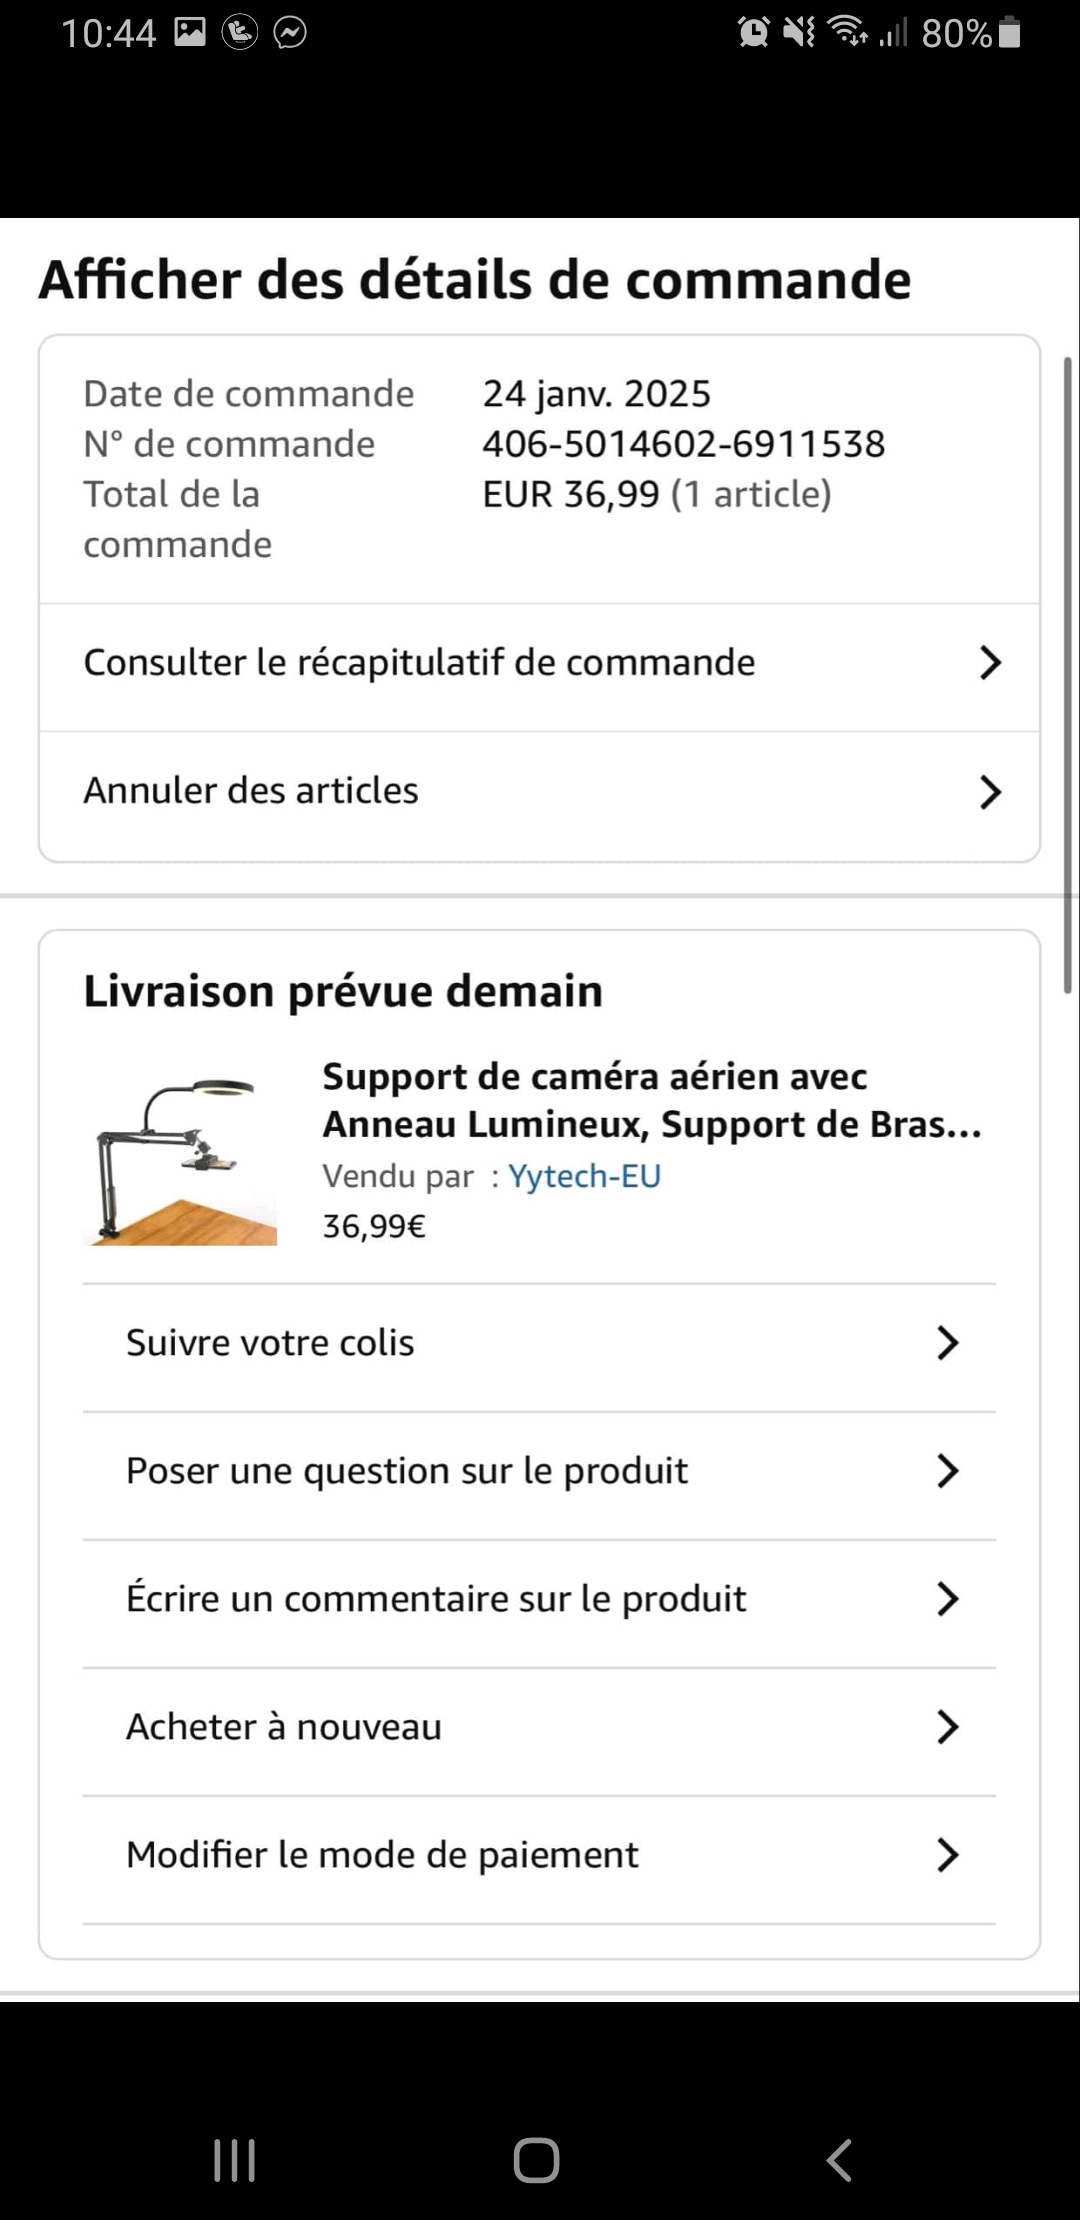This screenshot has height=2220, width=1080.
Task: Open the Yytech-EU seller link
Action: [x=584, y=1176]
